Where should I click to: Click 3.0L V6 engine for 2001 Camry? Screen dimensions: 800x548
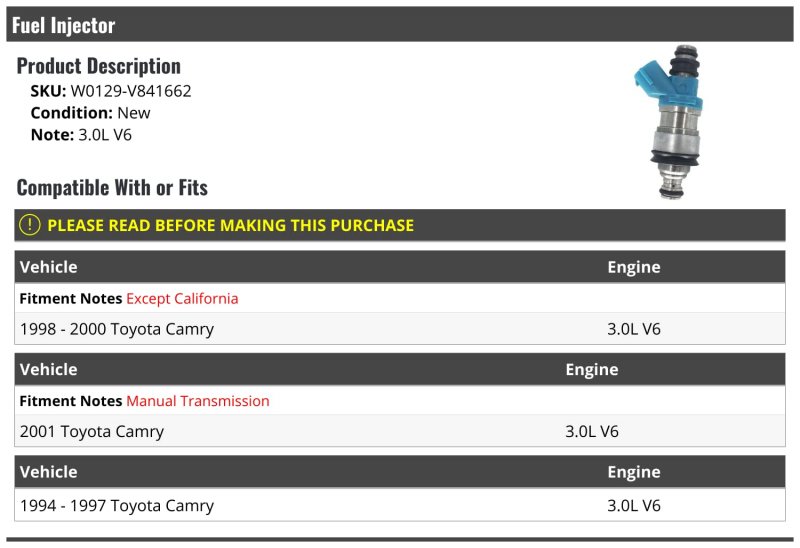coord(592,431)
